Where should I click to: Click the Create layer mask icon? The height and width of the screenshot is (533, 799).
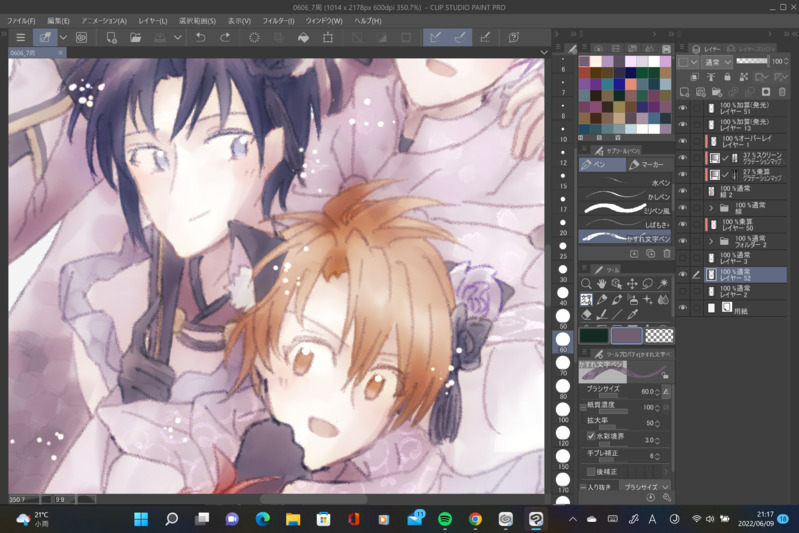(x=766, y=92)
